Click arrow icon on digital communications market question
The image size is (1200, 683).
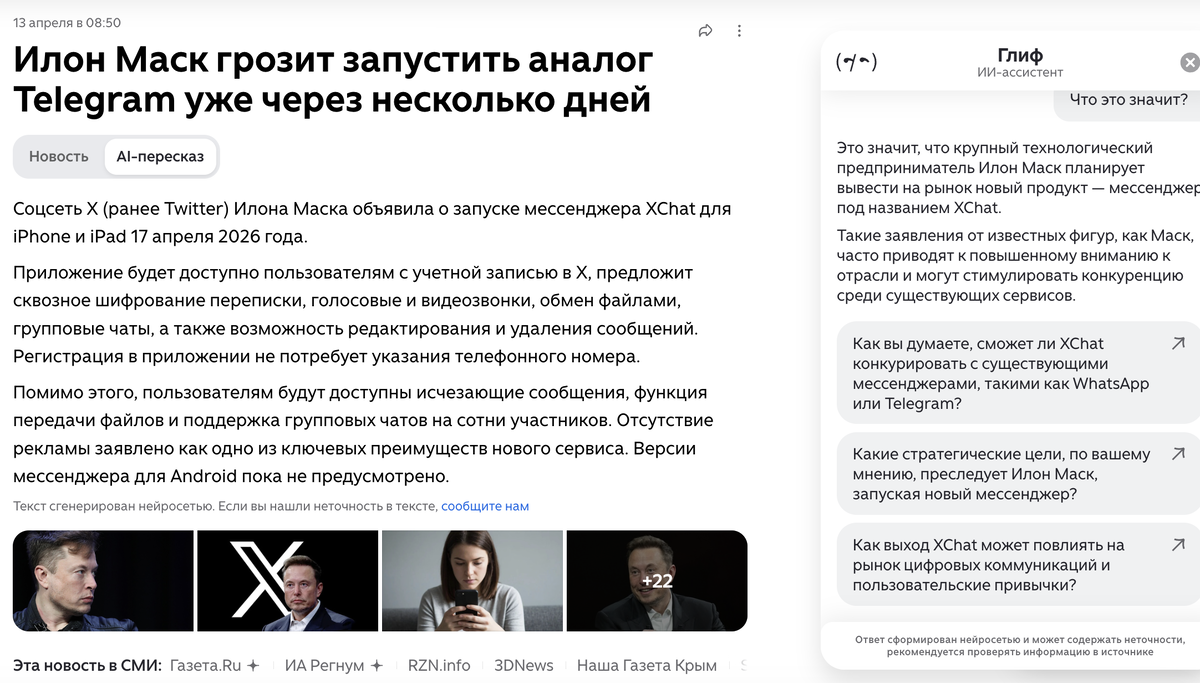coord(1177,545)
